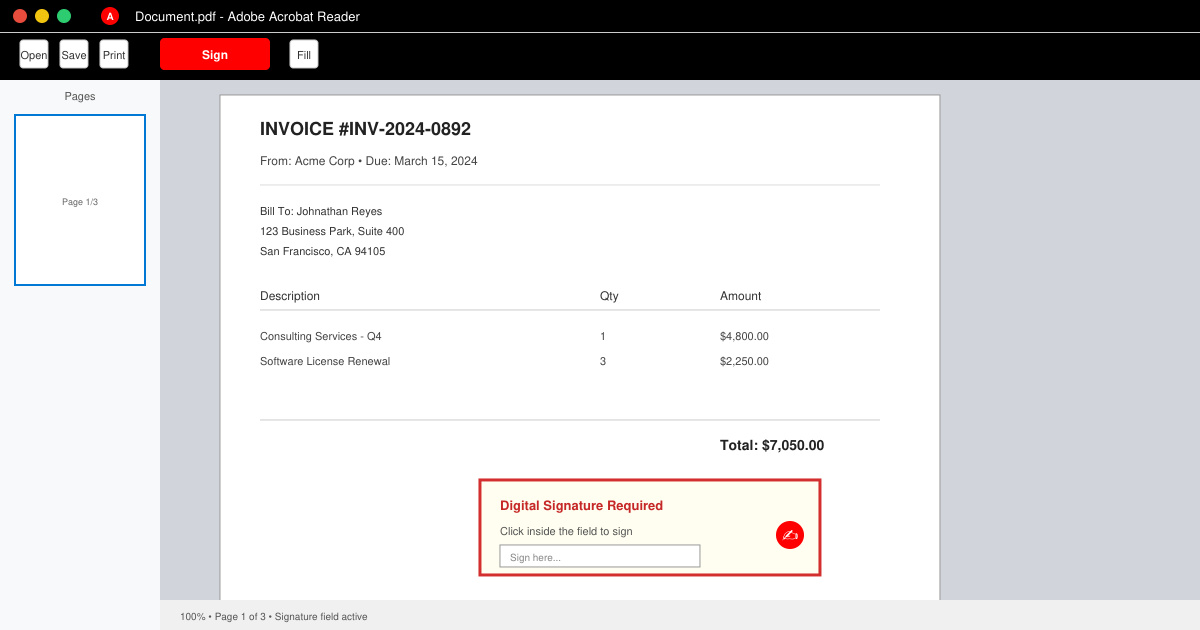Click the 'Document.pdf - Adobe Acrobat Reader' window title

247,16
